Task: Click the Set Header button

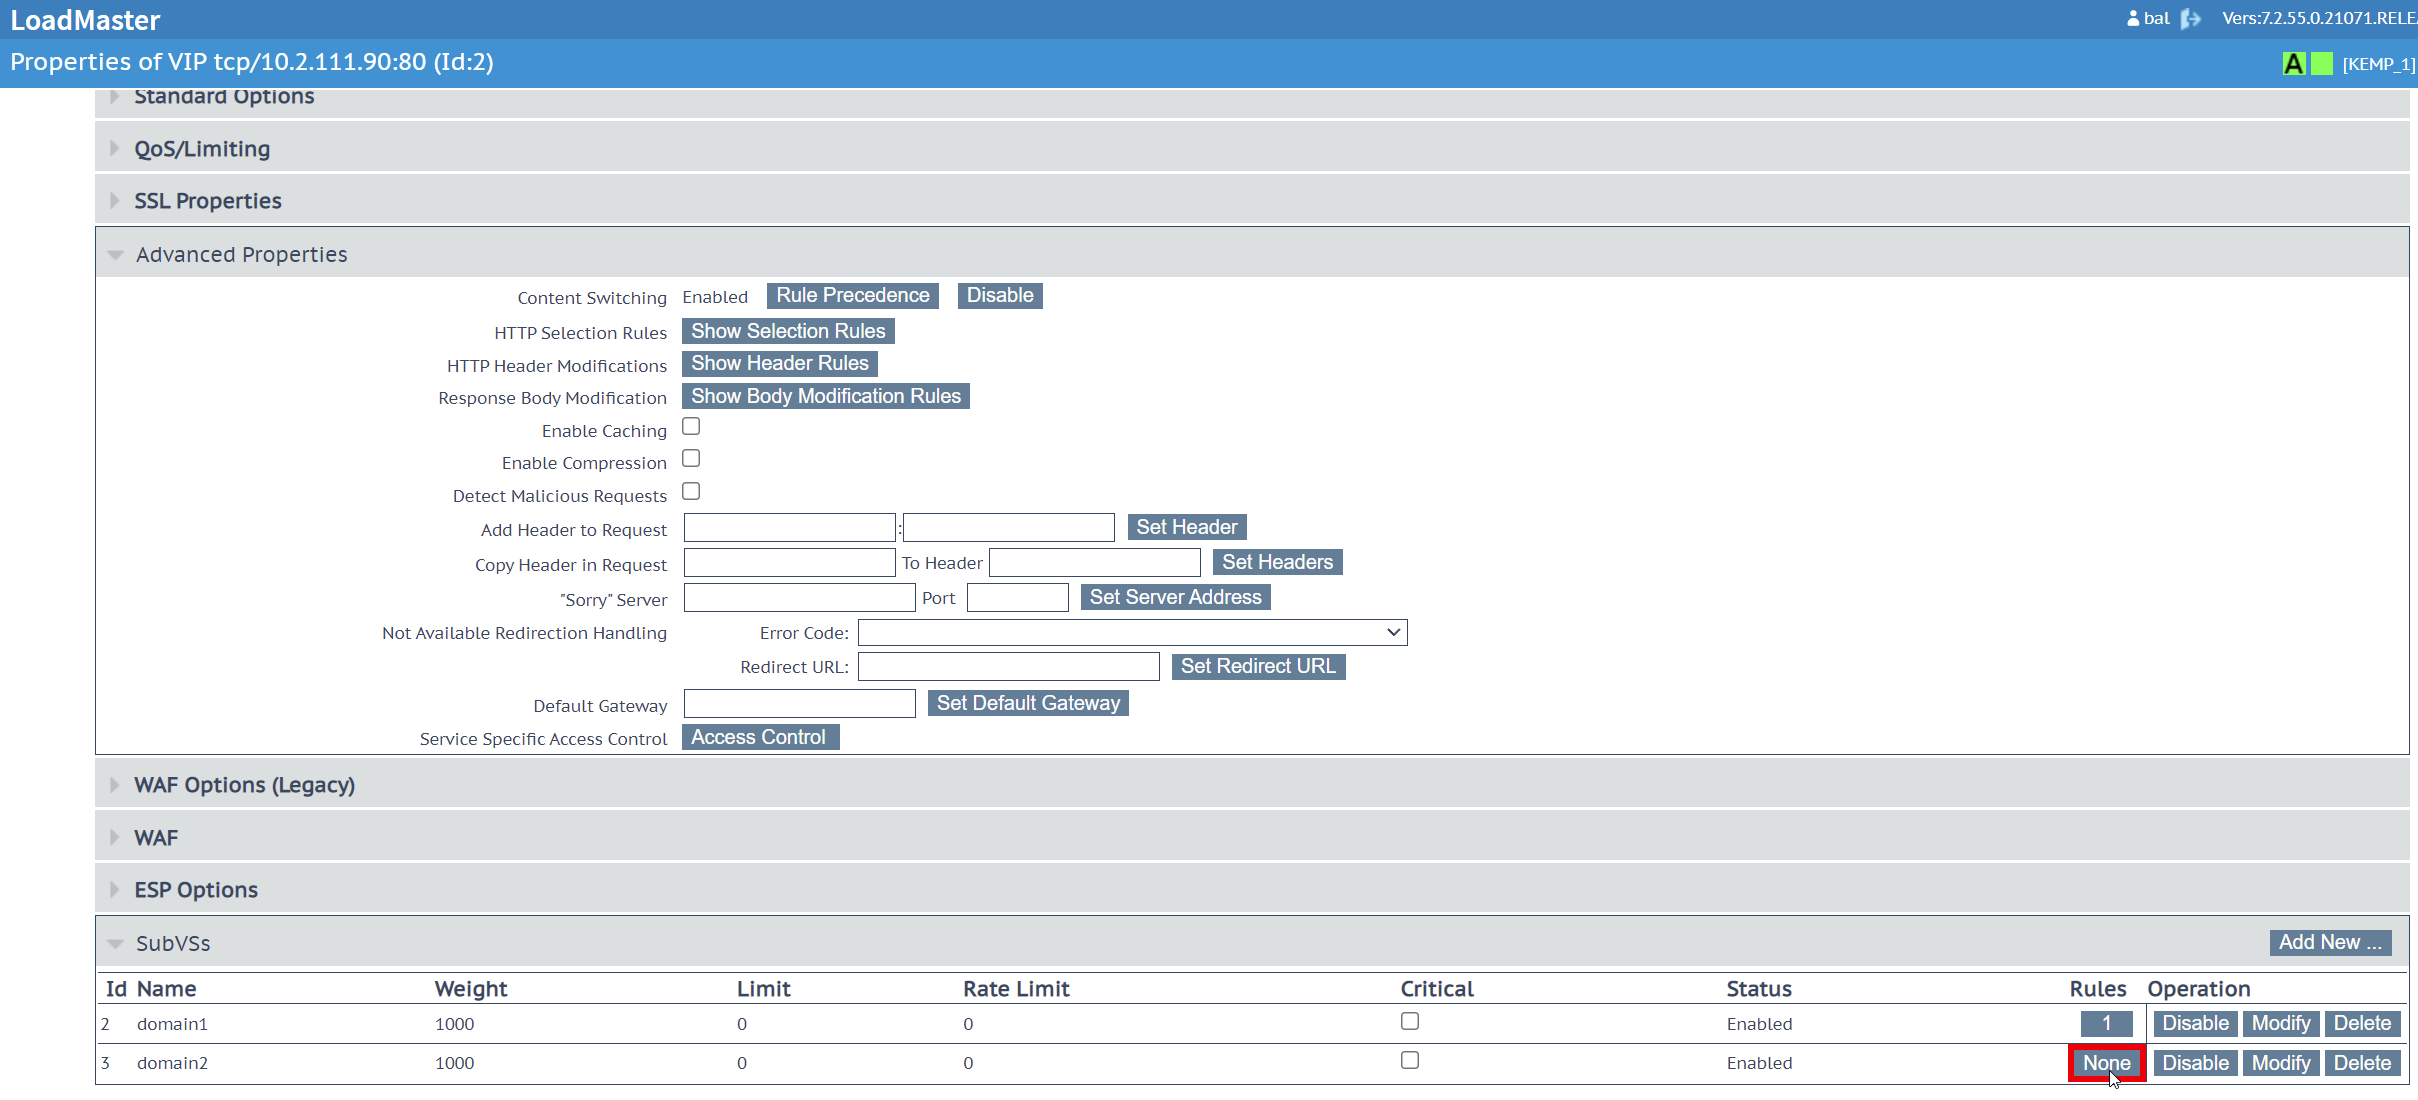Action: [x=1186, y=527]
